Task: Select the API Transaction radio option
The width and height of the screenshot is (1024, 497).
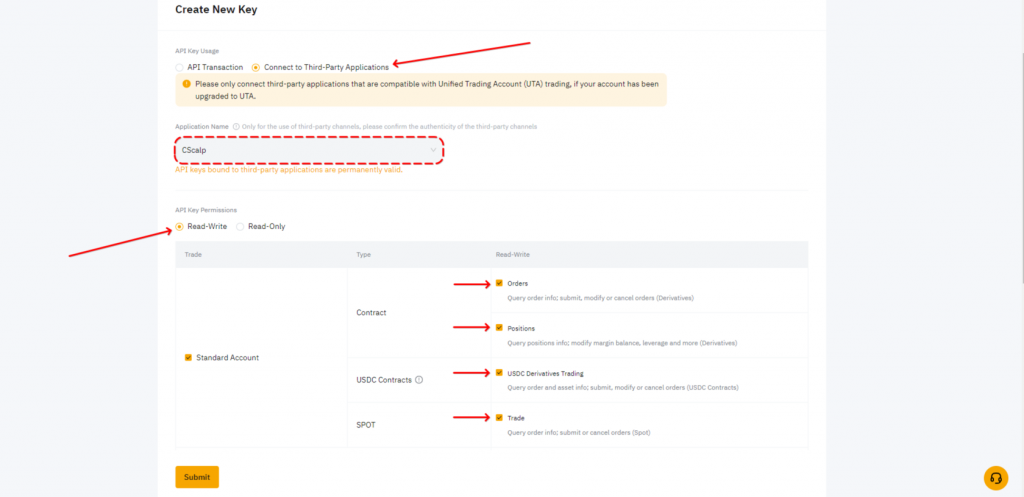Action: point(179,67)
